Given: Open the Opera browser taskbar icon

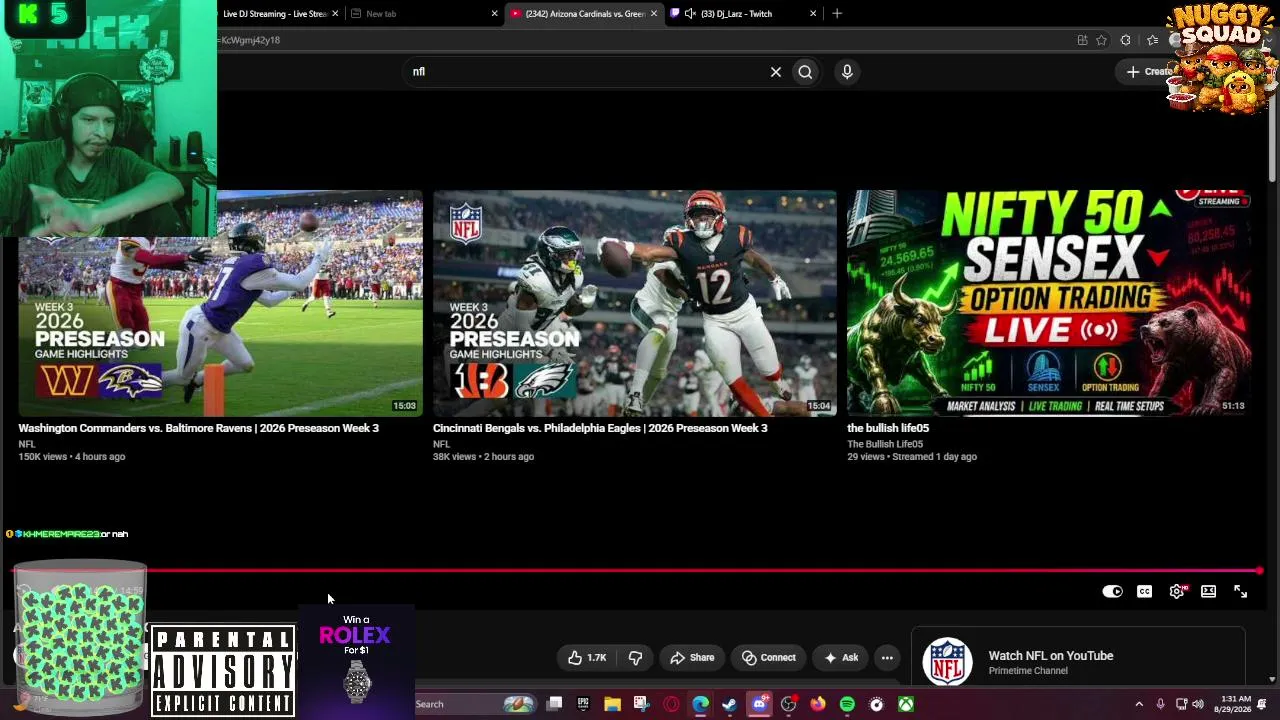Looking at the screenshot, I should (x=671, y=704).
